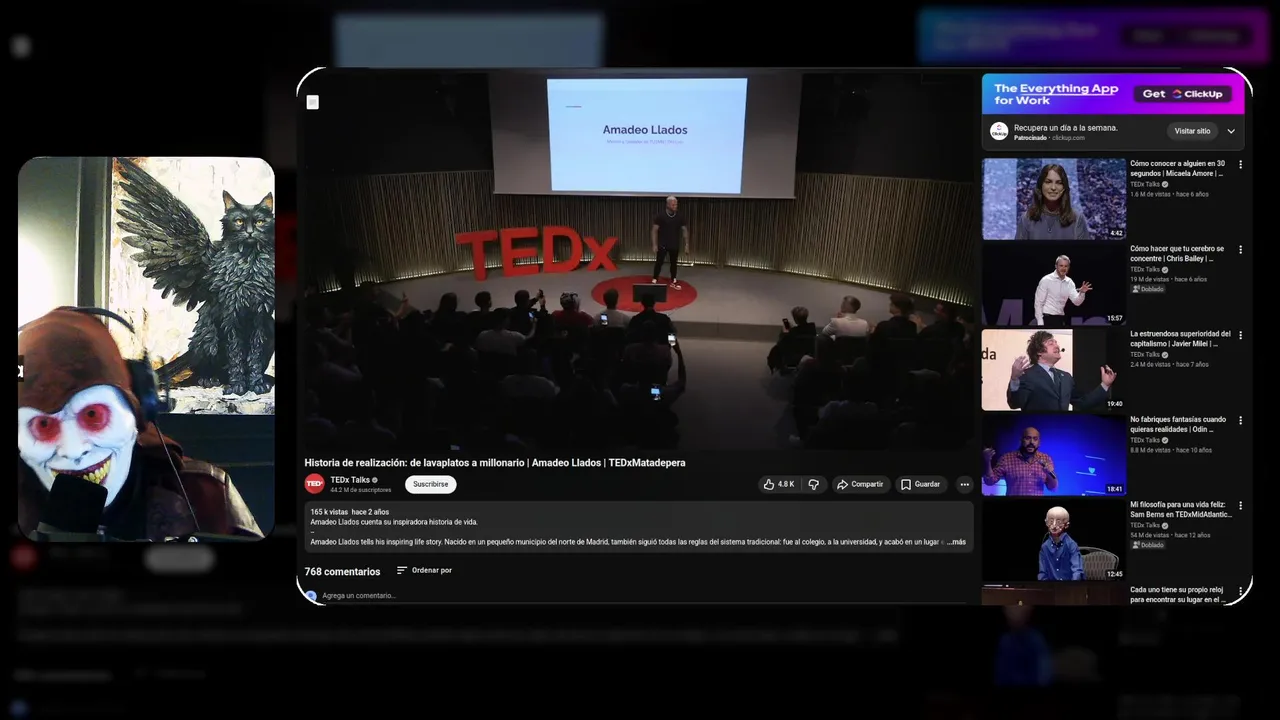Expand the ClickUp ad chevron
This screenshot has height=720, width=1280.
[x=1231, y=131]
